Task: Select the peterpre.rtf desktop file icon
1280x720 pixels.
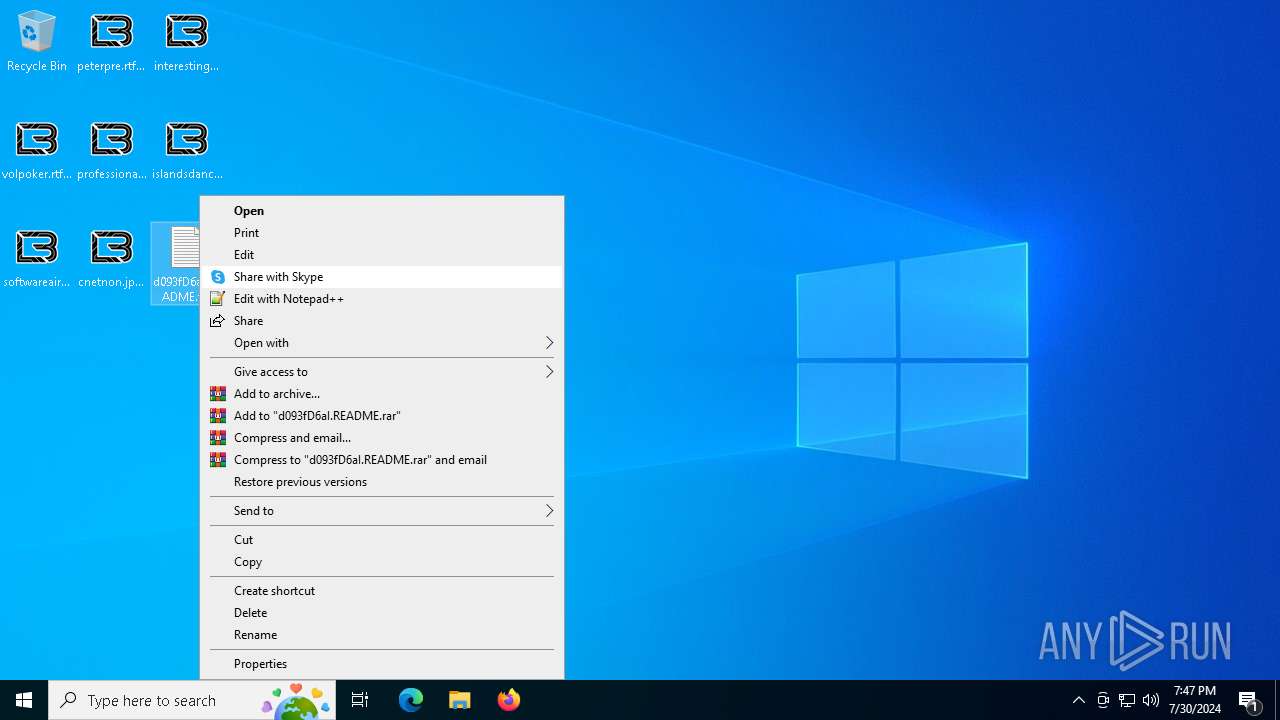Action: coord(111,42)
